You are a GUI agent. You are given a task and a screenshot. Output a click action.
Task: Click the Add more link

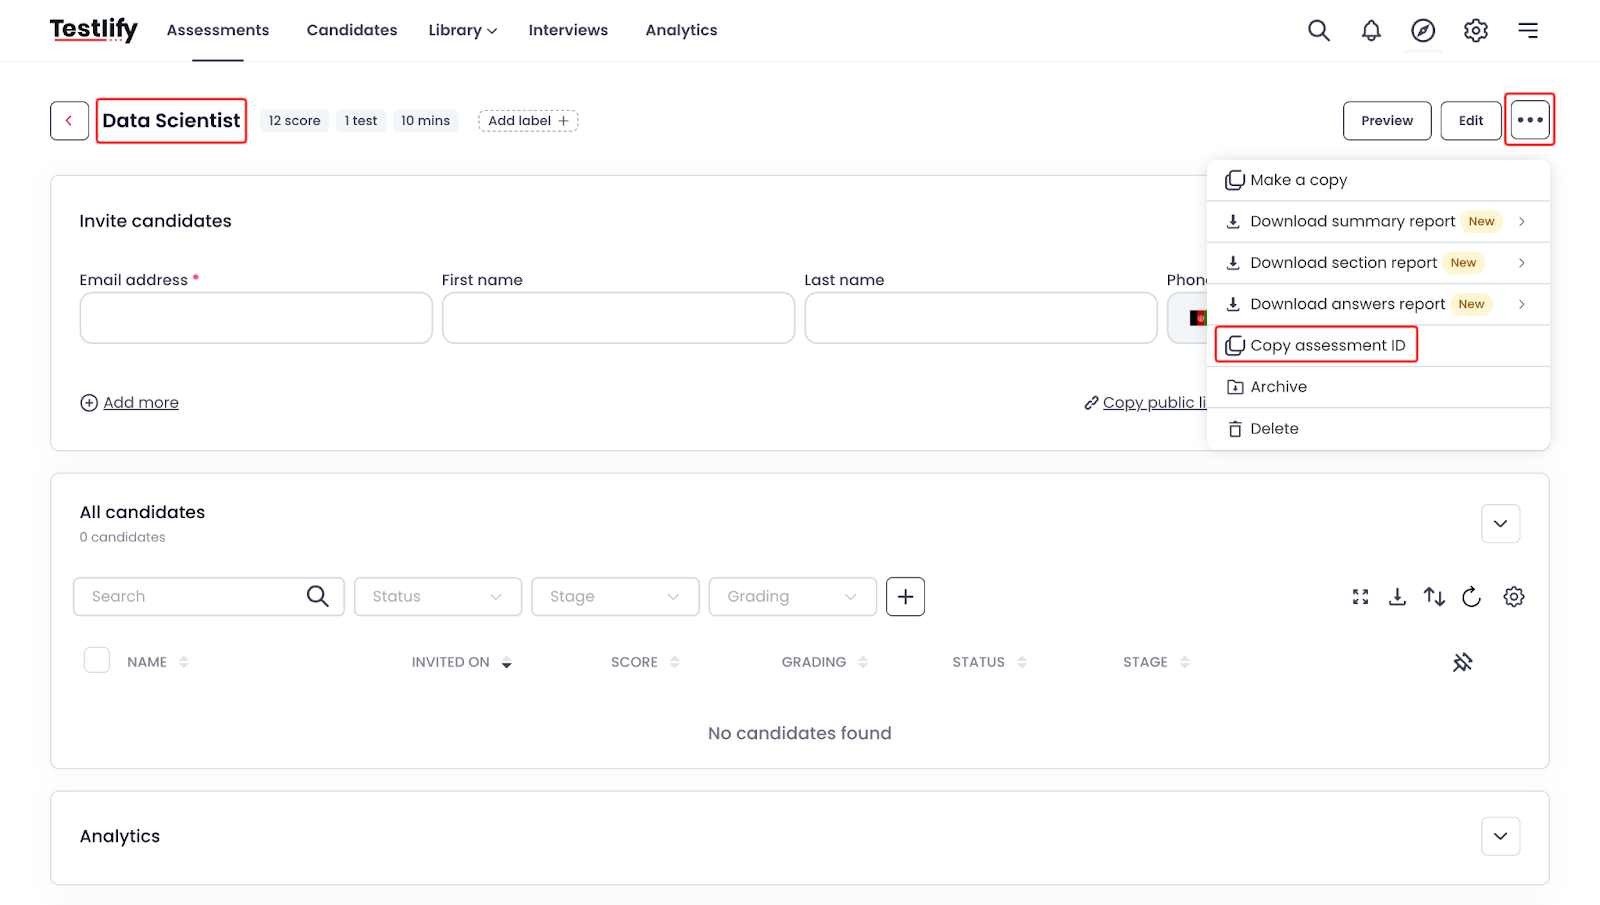130,403
